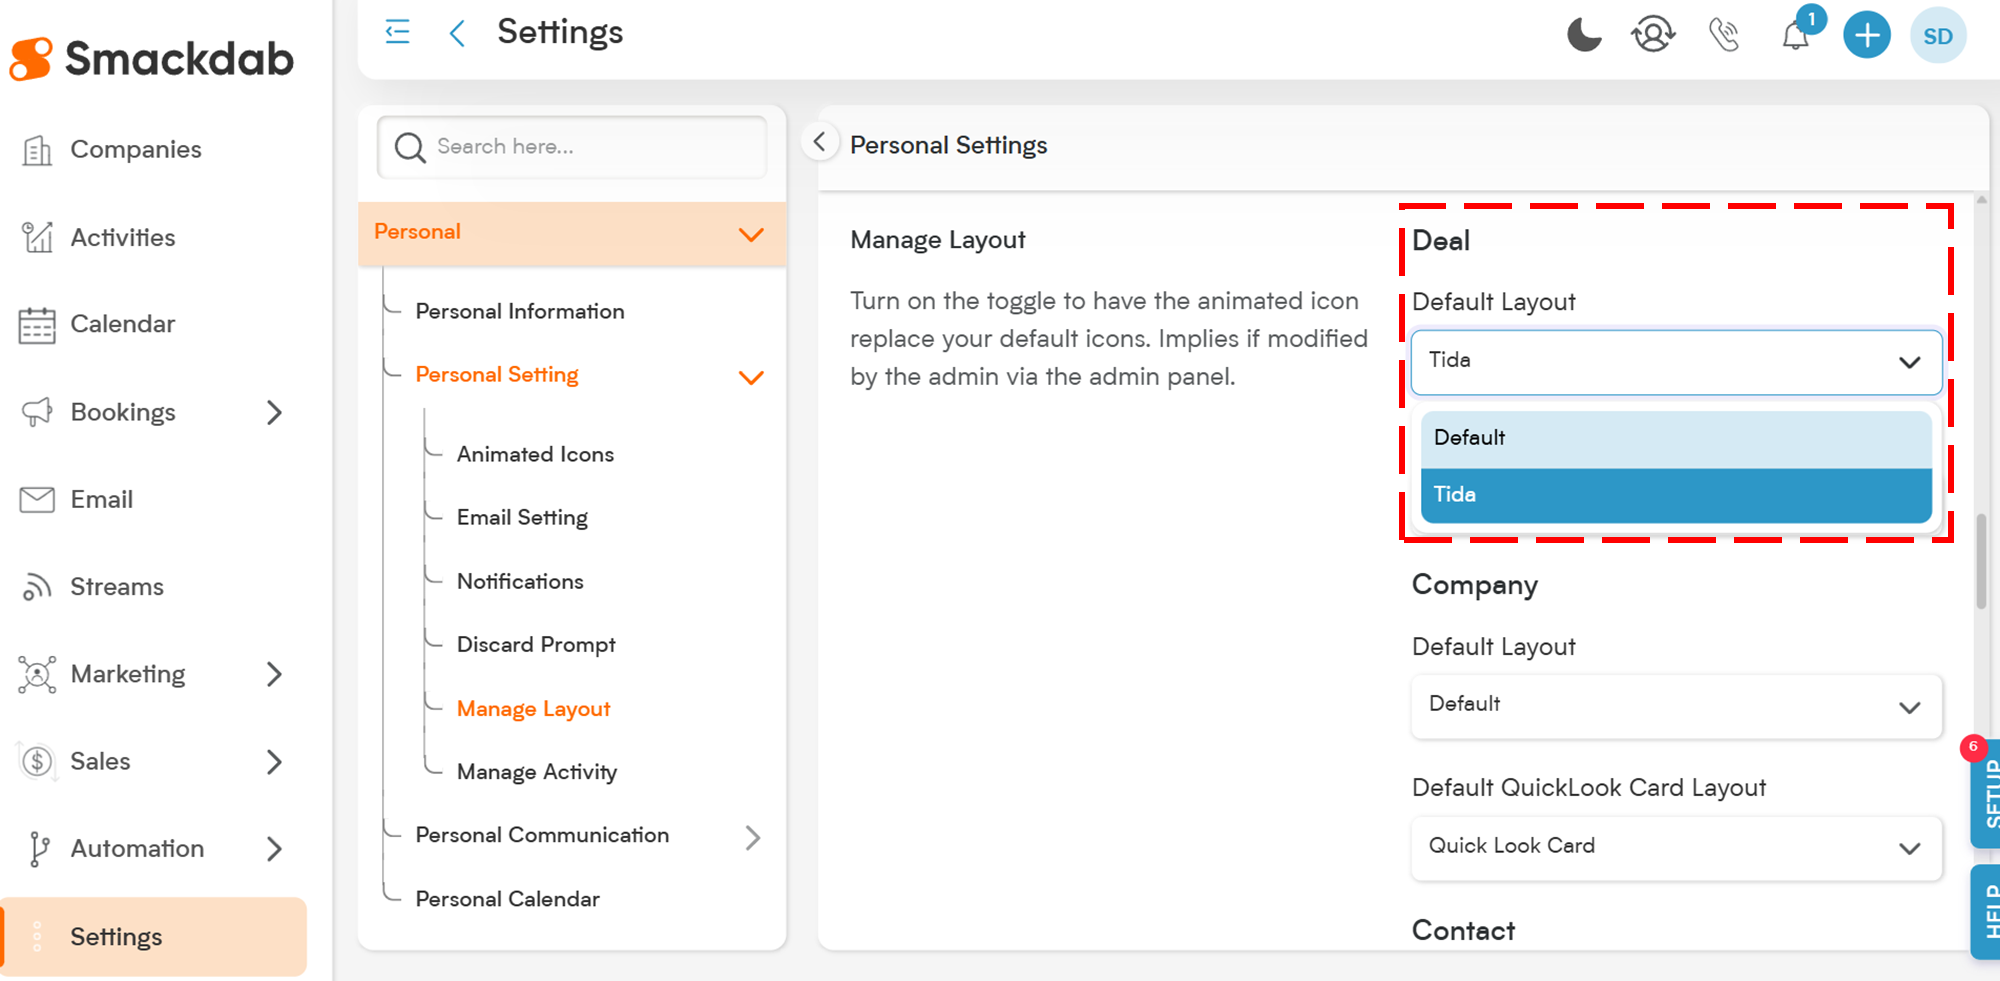
Task: Go to Companies in the sidebar
Action: [x=135, y=150]
